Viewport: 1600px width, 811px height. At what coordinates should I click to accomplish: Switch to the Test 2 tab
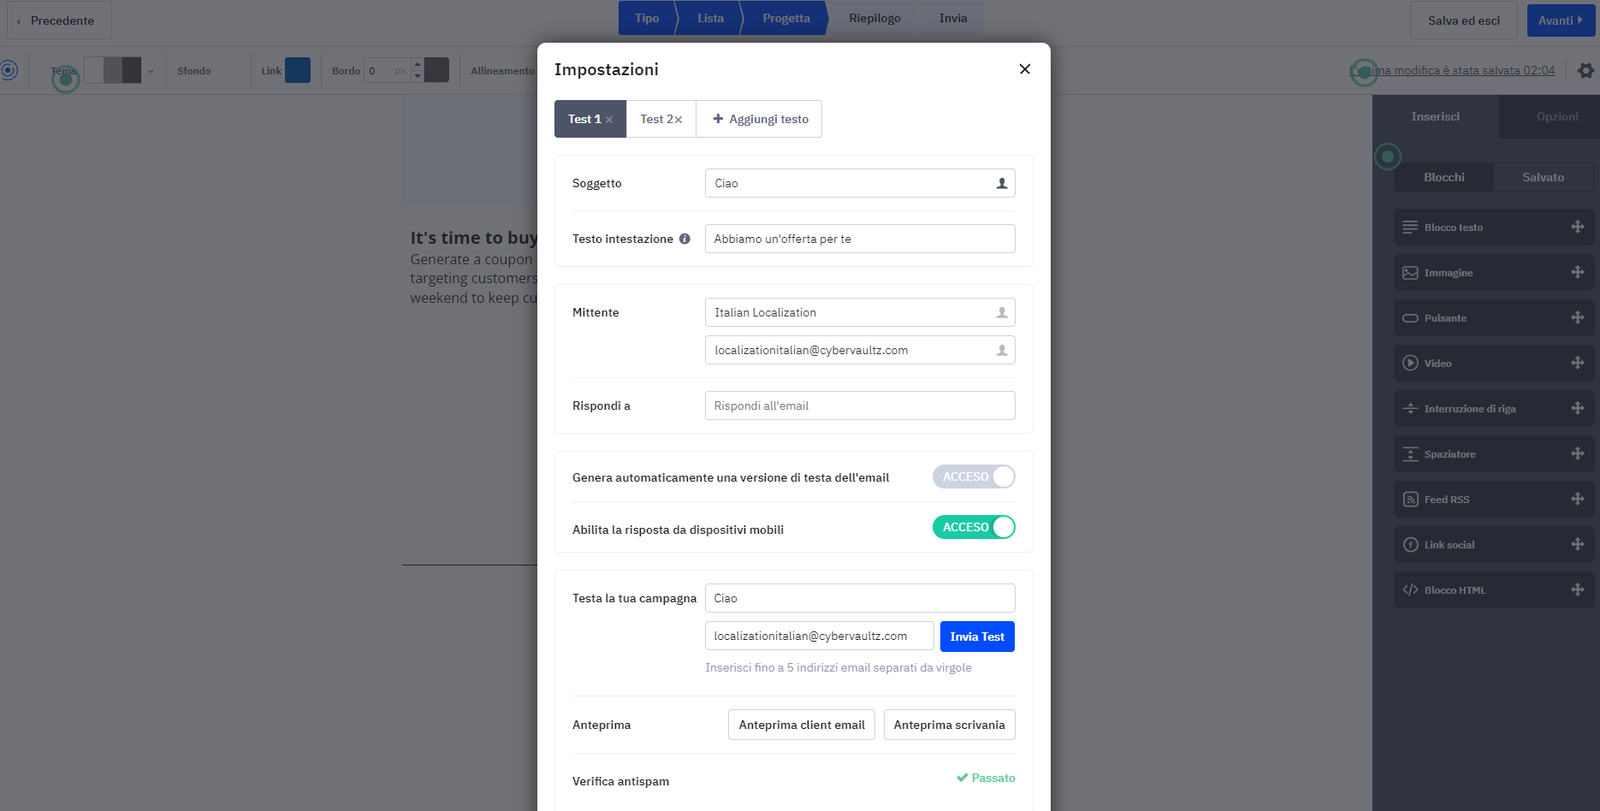click(x=654, y=119)
